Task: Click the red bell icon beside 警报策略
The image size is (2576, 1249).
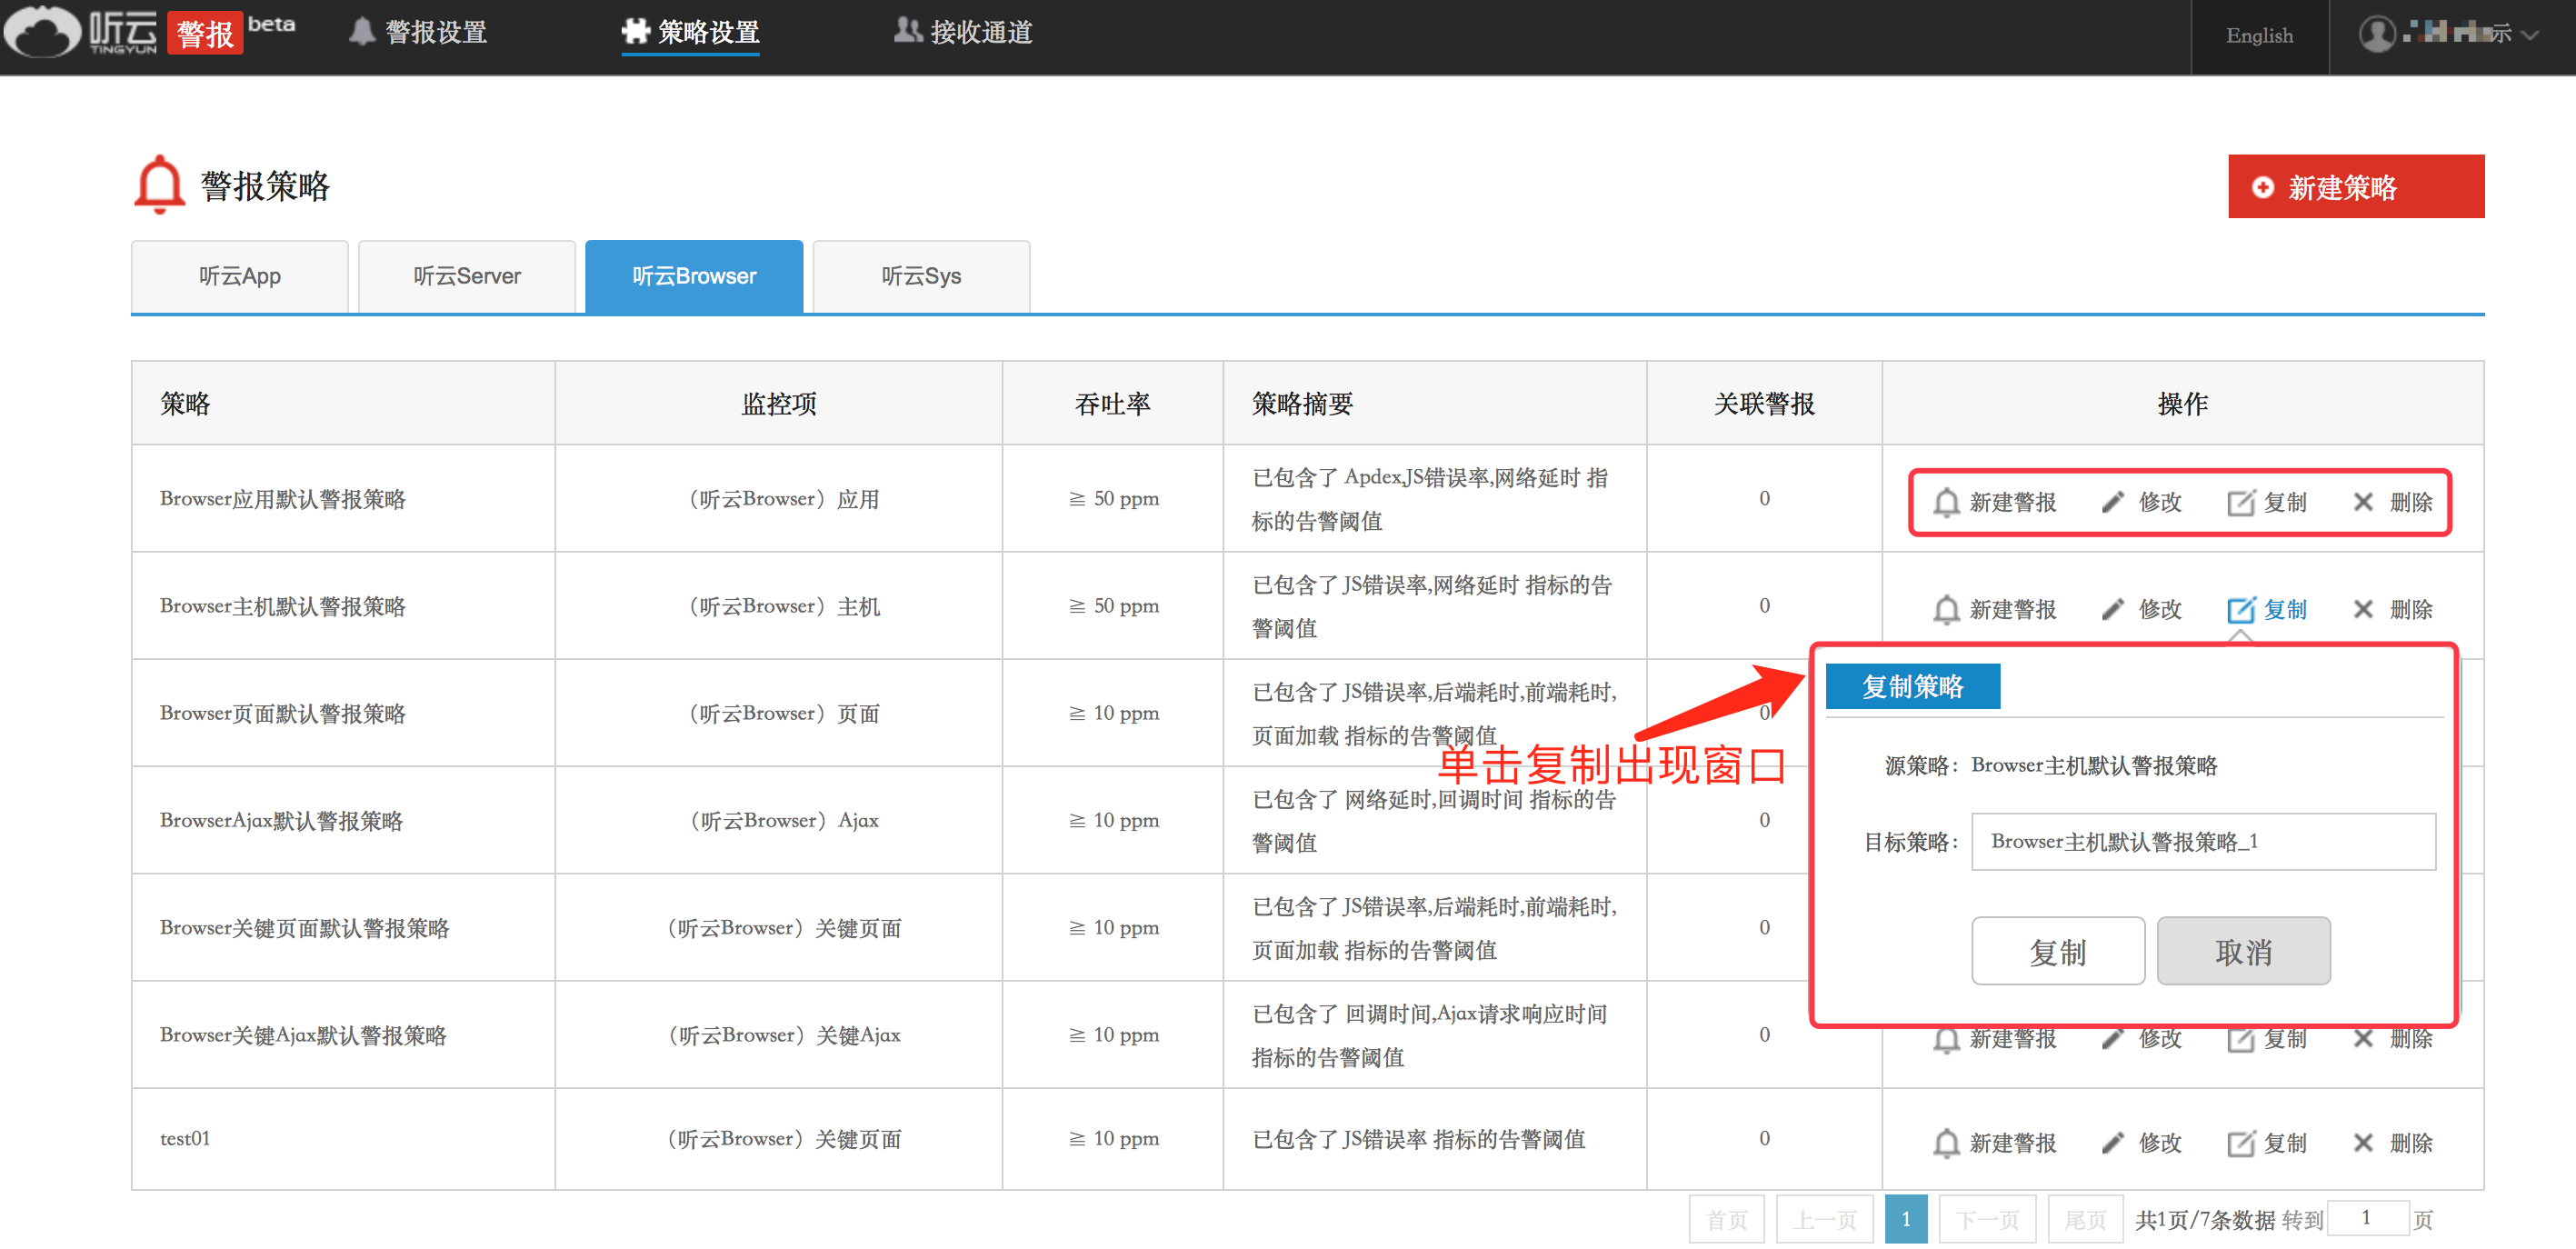Action: [x=159, y=184]
